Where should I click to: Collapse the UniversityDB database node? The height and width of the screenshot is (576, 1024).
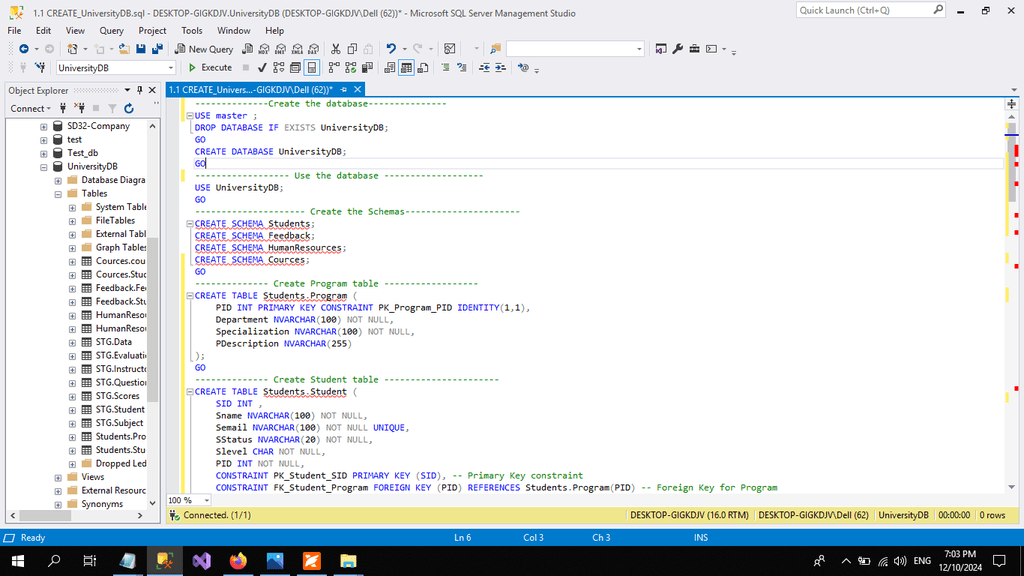[x=44, y=167]
